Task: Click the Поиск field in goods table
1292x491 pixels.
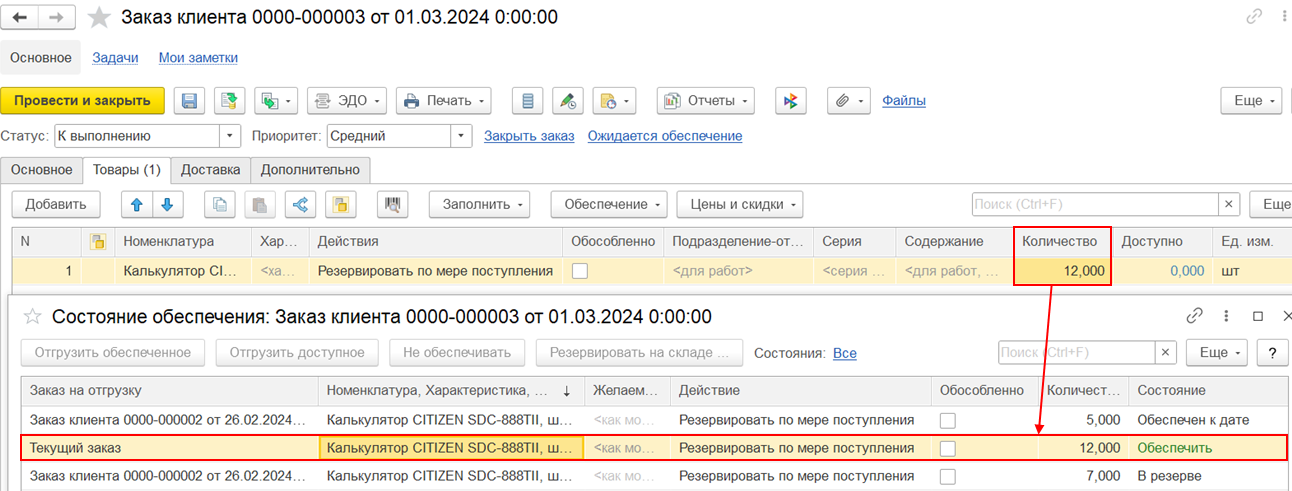Action: (1095, 205)
